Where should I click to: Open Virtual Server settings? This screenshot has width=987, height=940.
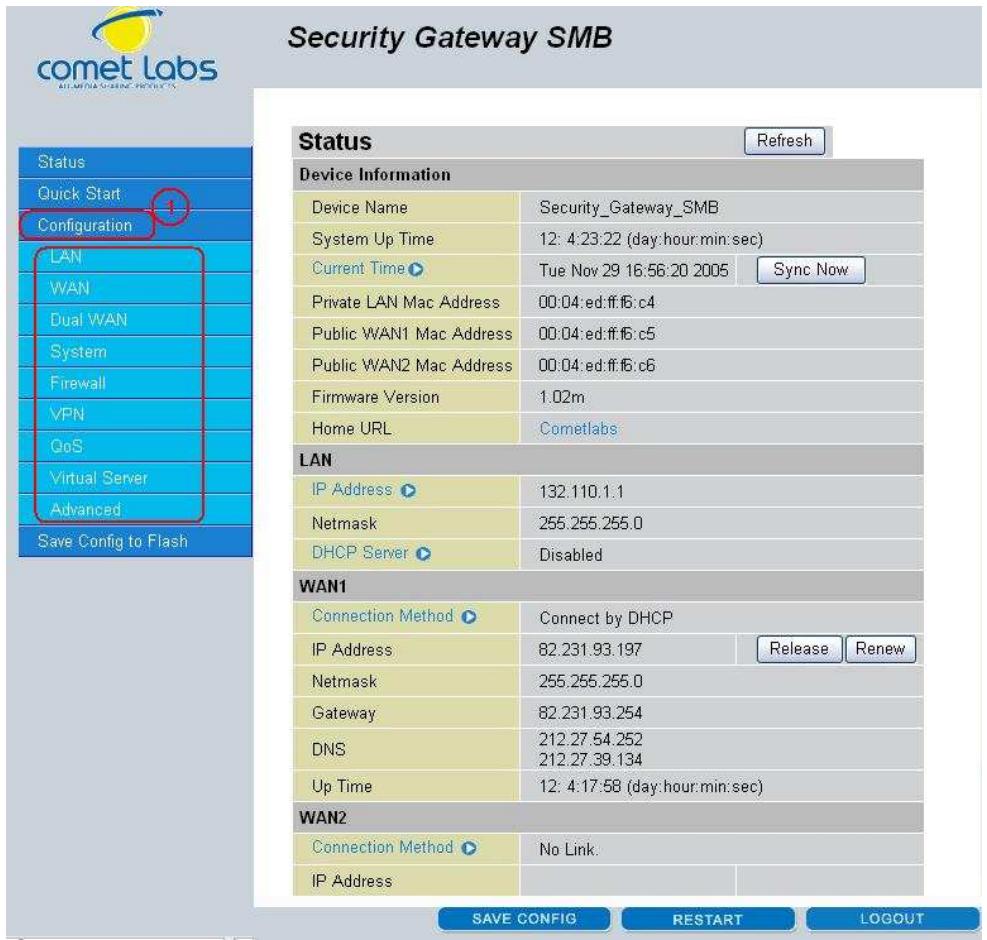pyautogui.click(x=135, y=478)
